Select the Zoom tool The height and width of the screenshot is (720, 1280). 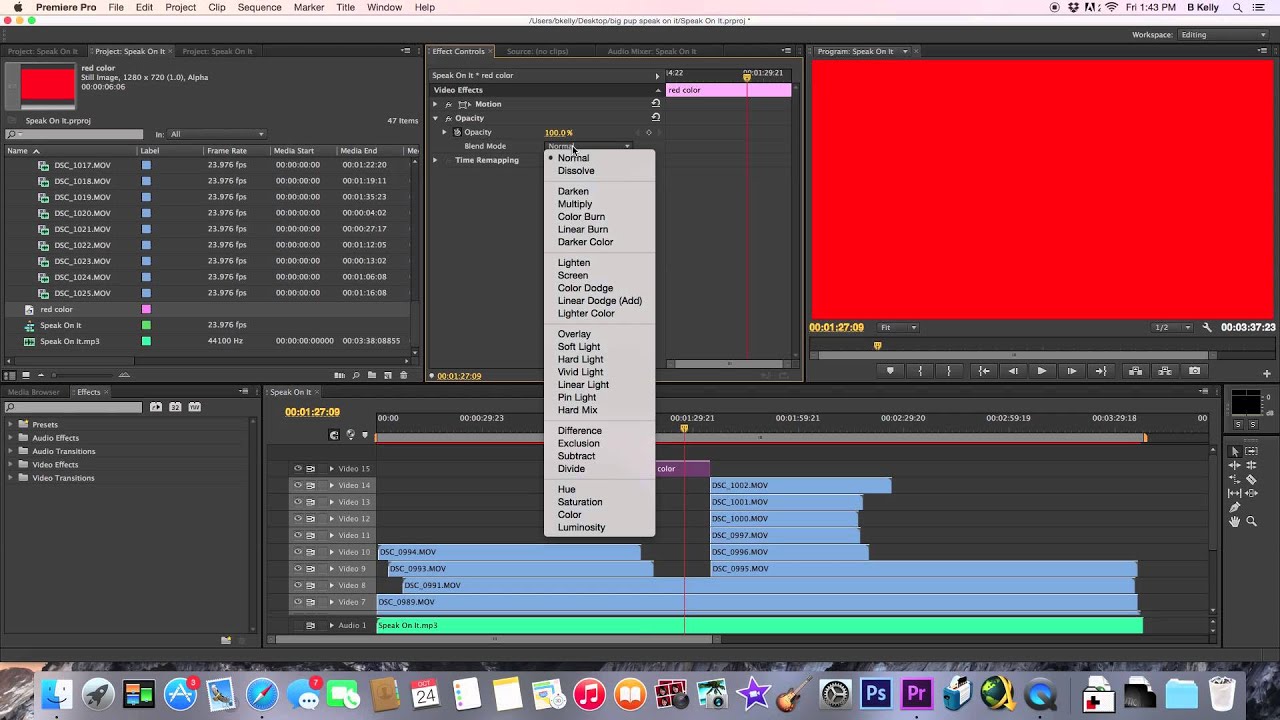pos(1251,521)
